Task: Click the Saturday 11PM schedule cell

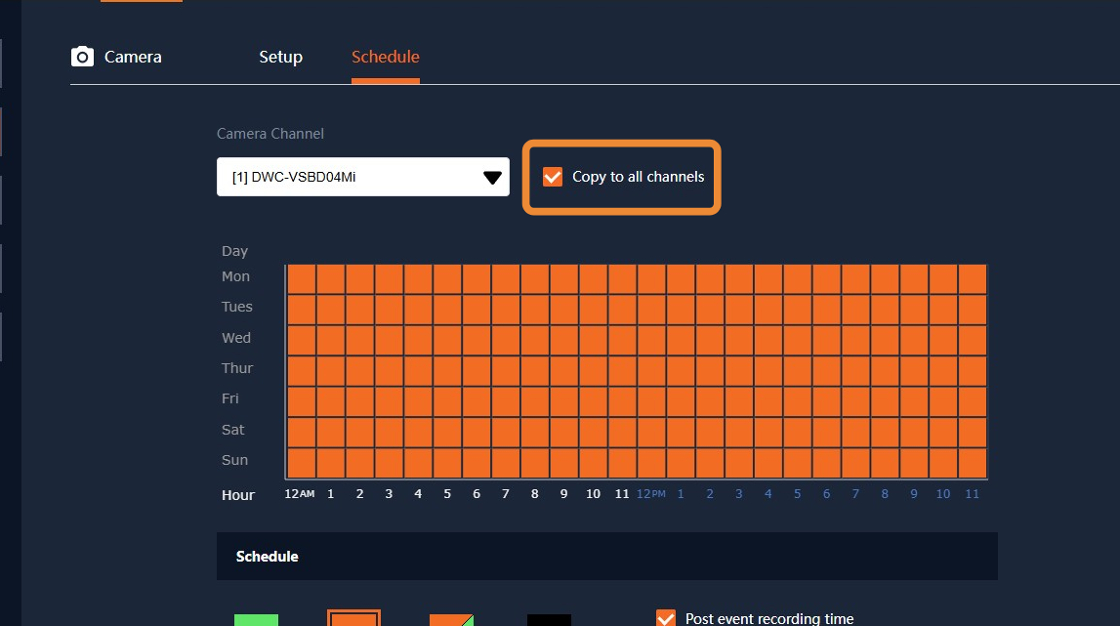Action: [x=972, y=432]
